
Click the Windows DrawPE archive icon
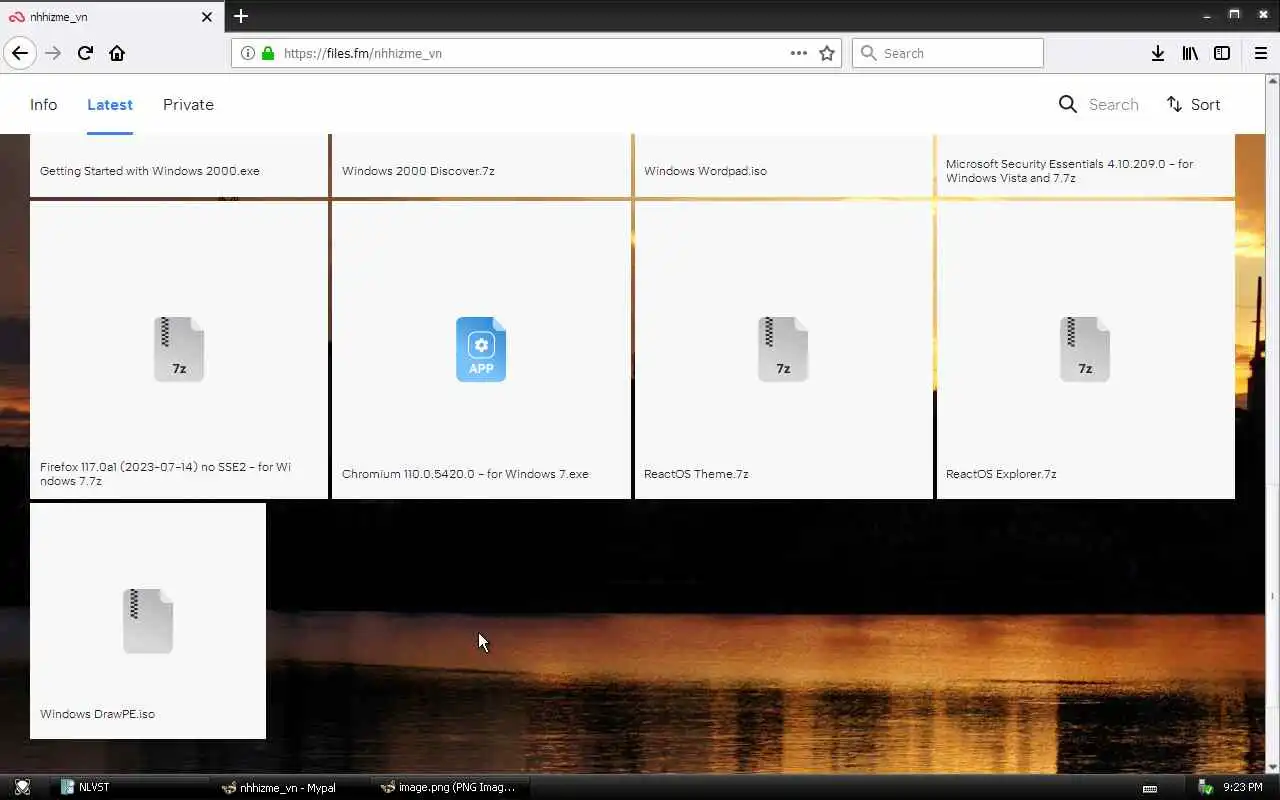[x=148, y=621]
